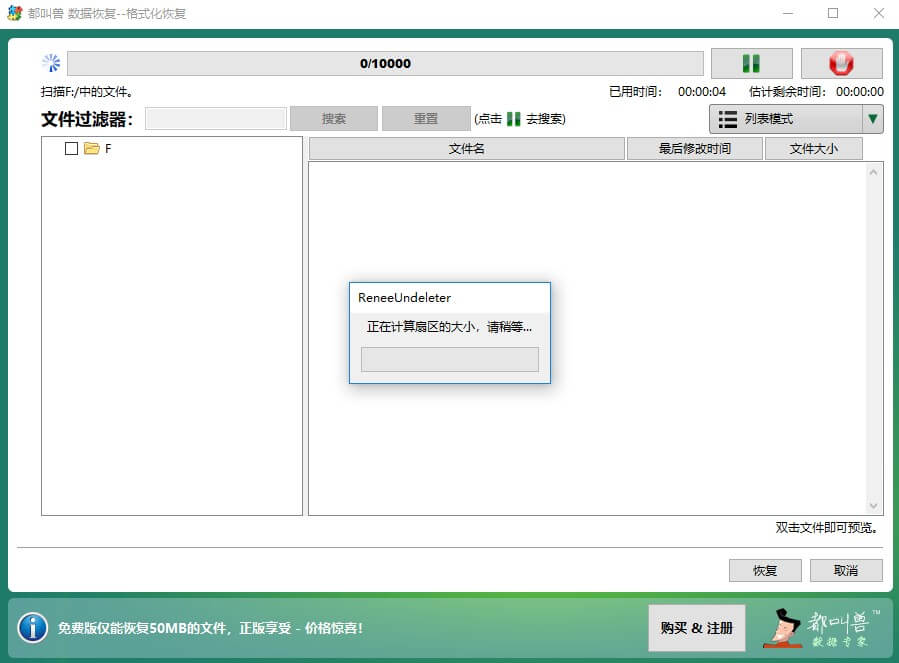Click the 恢复 recover button
This screenshot has width=899, height=663.
point(765,571)
